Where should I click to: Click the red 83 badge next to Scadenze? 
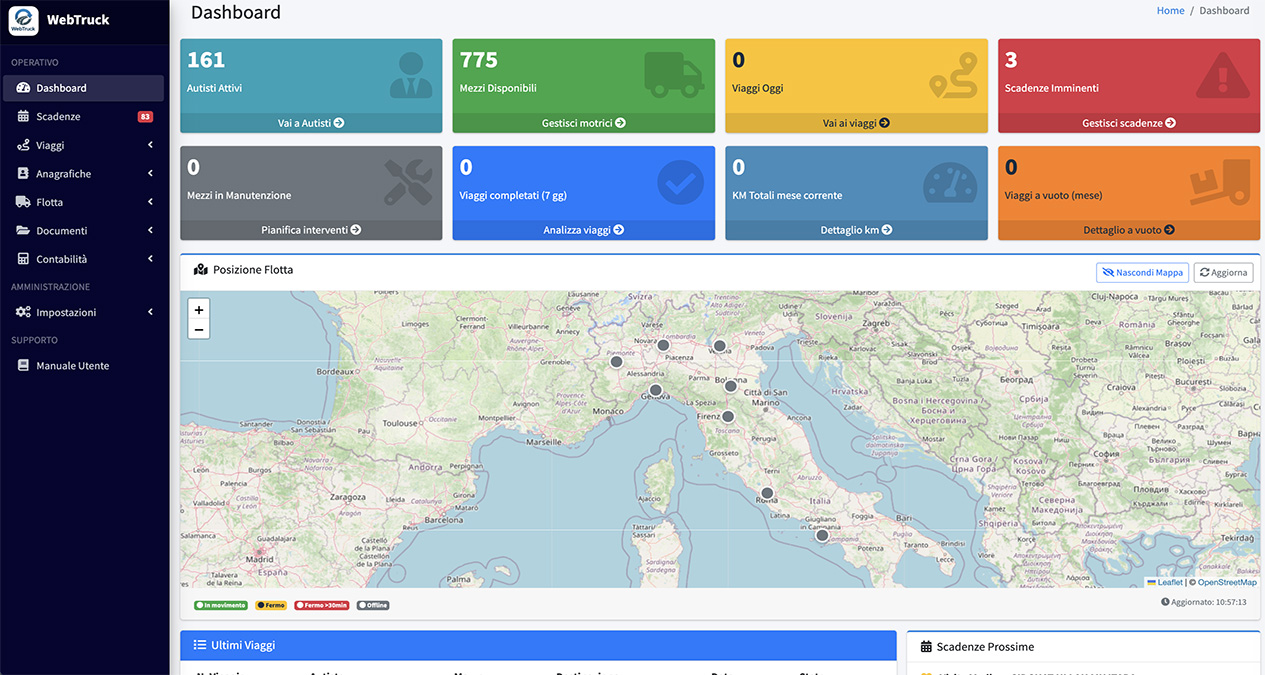tap(145, 117)
